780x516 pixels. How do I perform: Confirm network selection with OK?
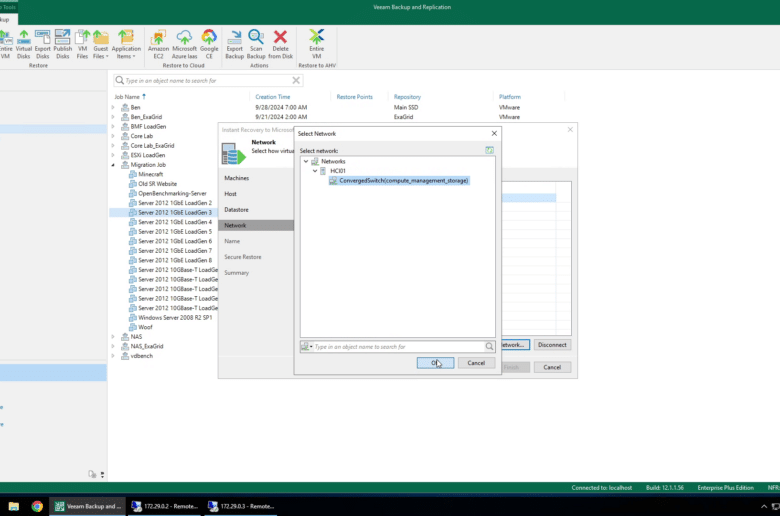coord(435,363)
